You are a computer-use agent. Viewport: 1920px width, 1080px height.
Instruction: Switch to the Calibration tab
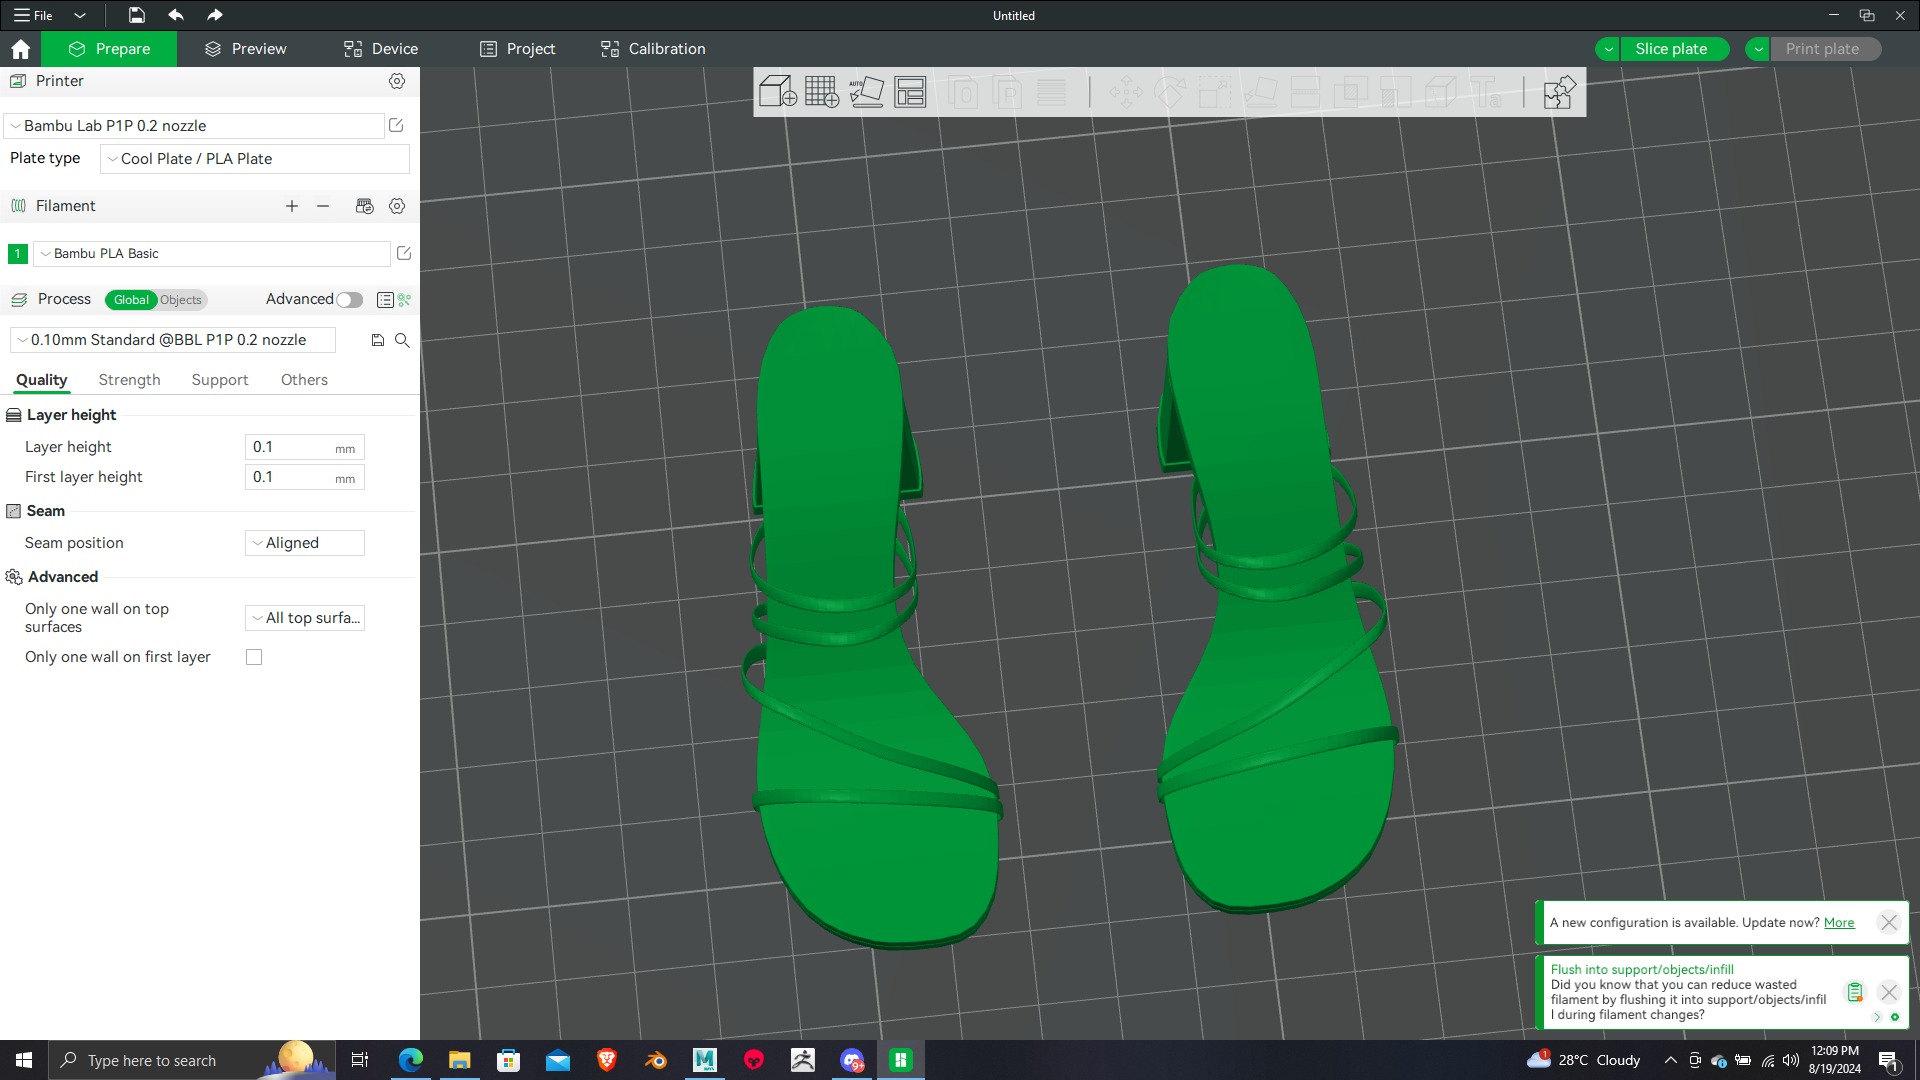click(653, 49)
